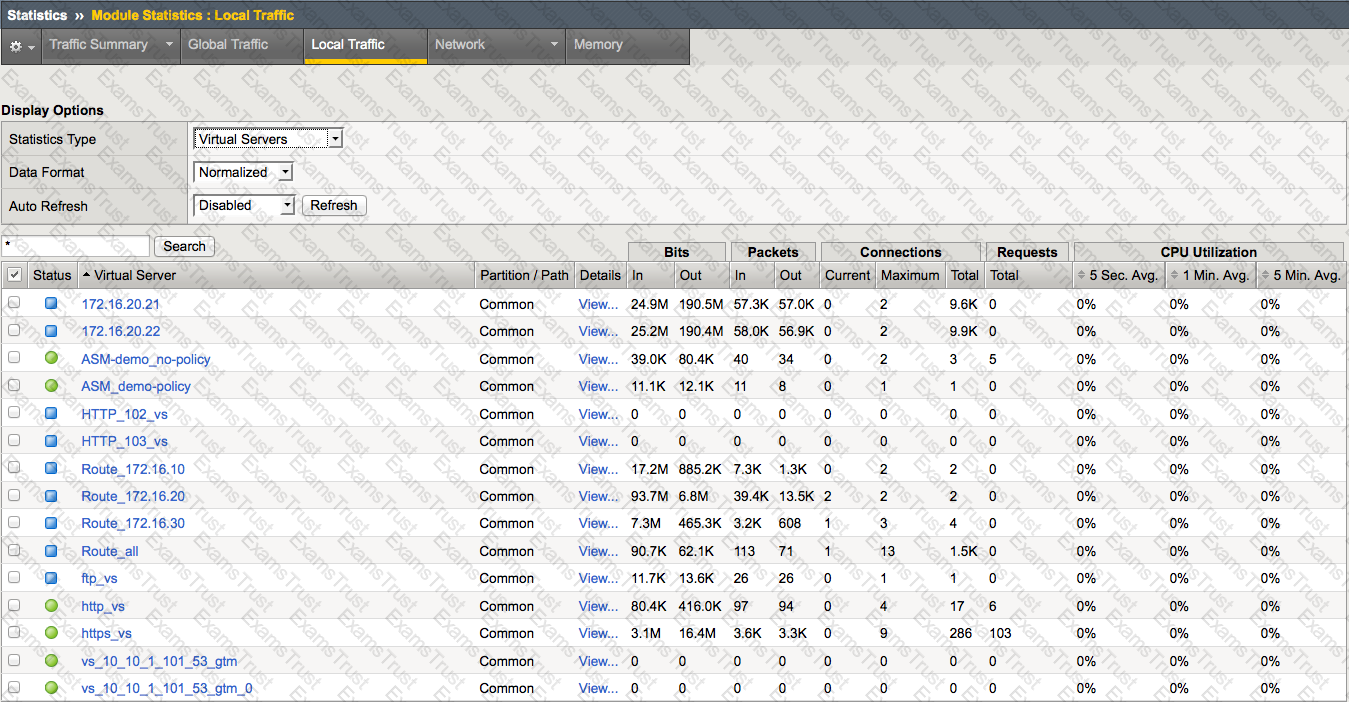This screenshot has height=702, width=1349.
Task: Open the Memory tab
Action: (x=598, y=45)
